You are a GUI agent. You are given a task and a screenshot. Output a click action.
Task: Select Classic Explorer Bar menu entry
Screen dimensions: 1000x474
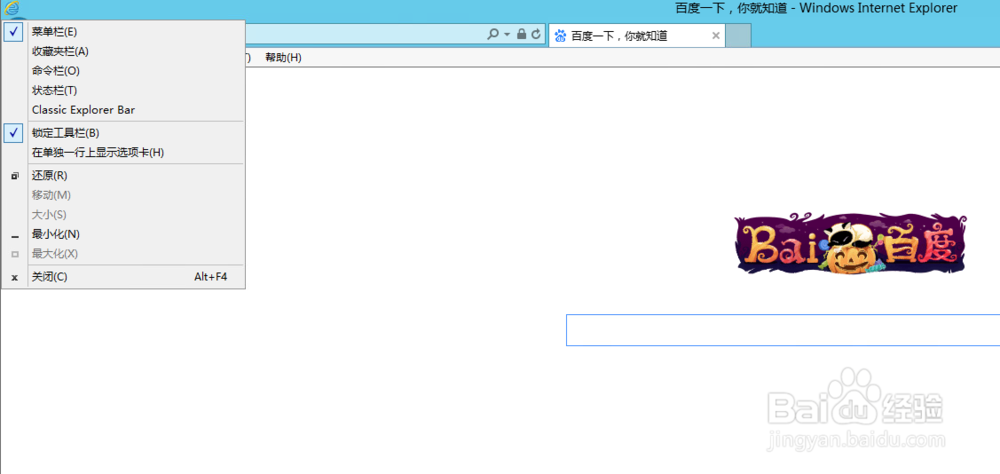click(123, 110)
